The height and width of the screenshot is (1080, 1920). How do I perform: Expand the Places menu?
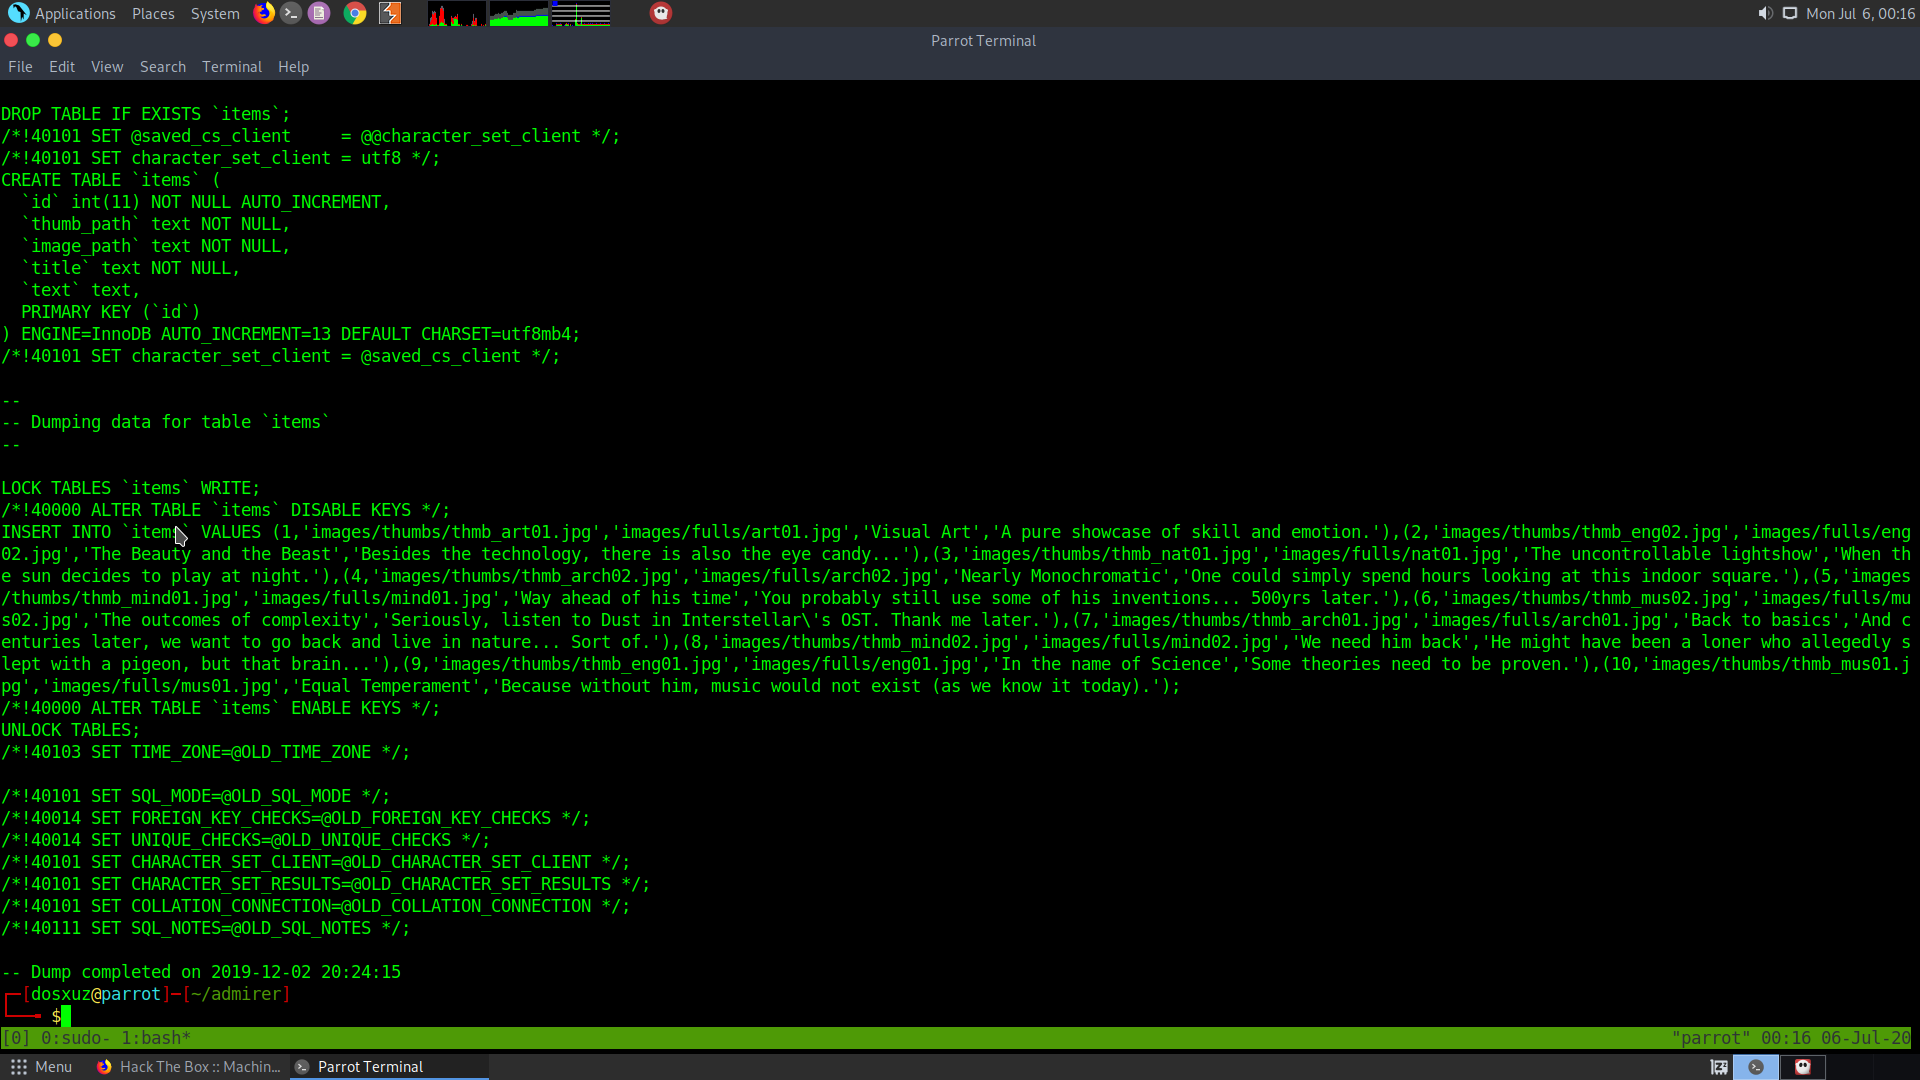(x=153, y=13)
